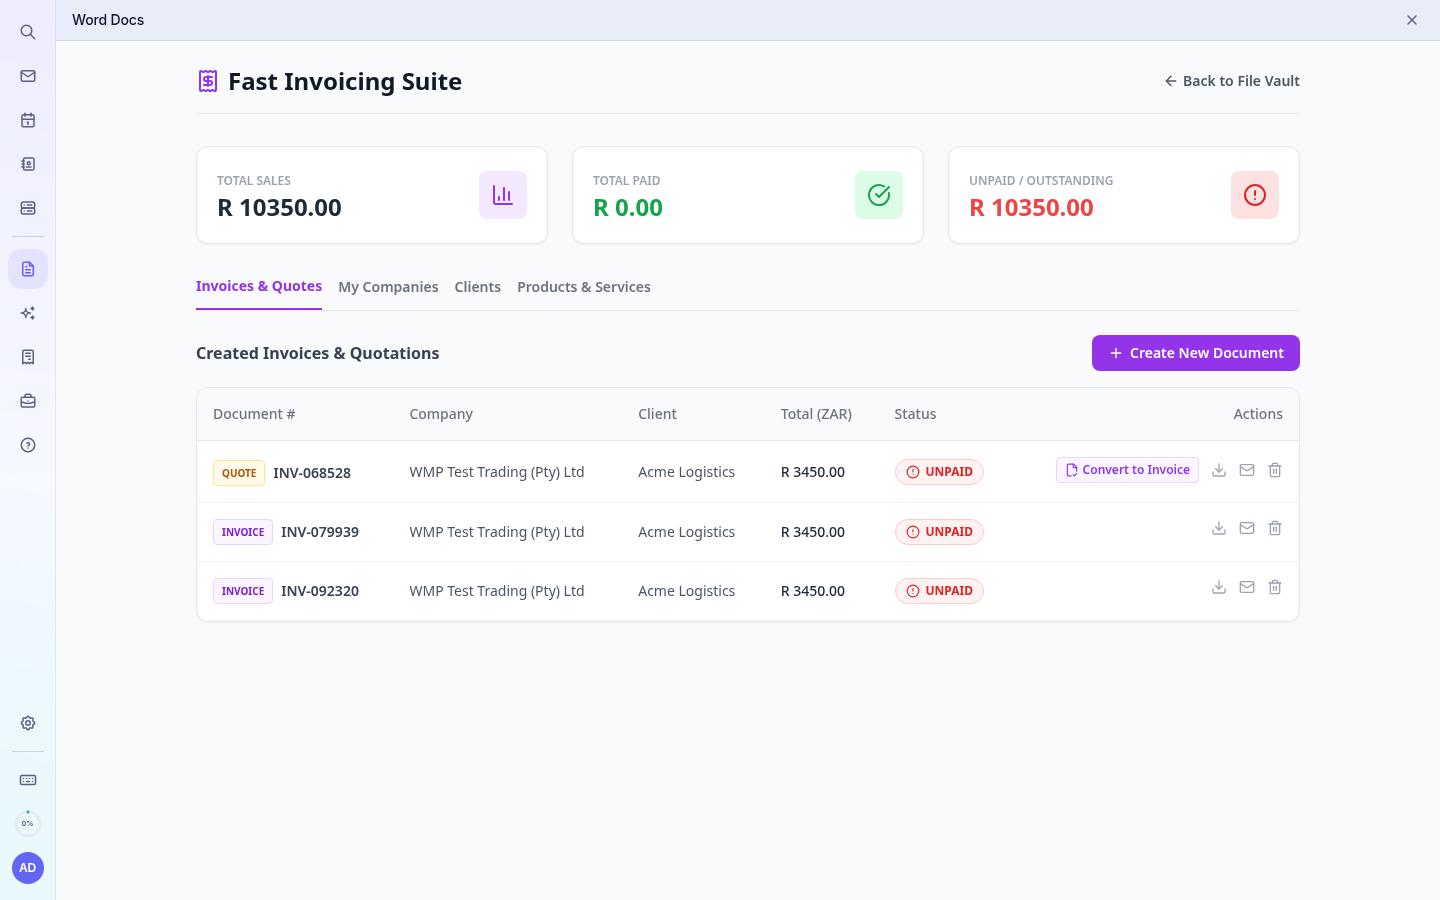This screenshot has width=1440, height=900.
Task: Open the help question mark icon
Action: click(x=28, y=445)
